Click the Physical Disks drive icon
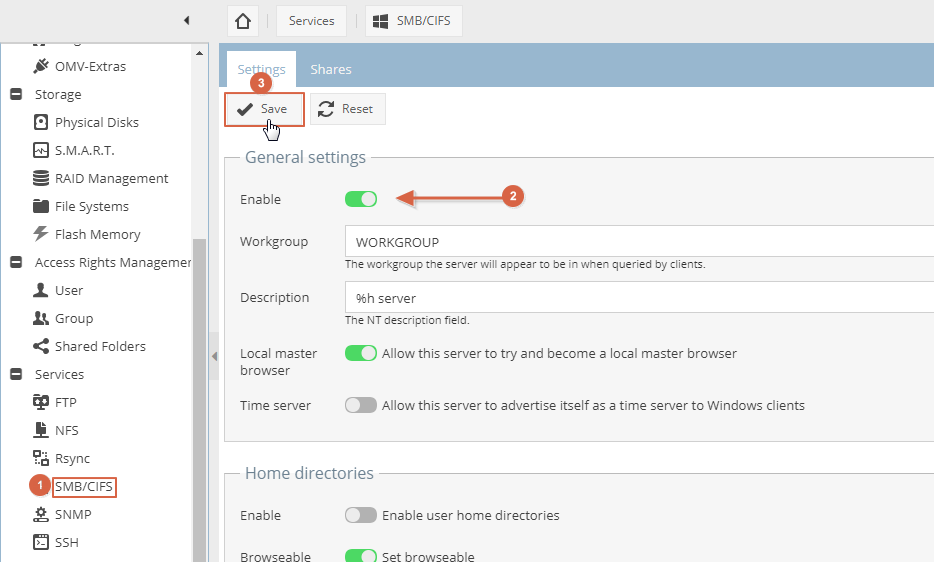 (x=41, y=122)
